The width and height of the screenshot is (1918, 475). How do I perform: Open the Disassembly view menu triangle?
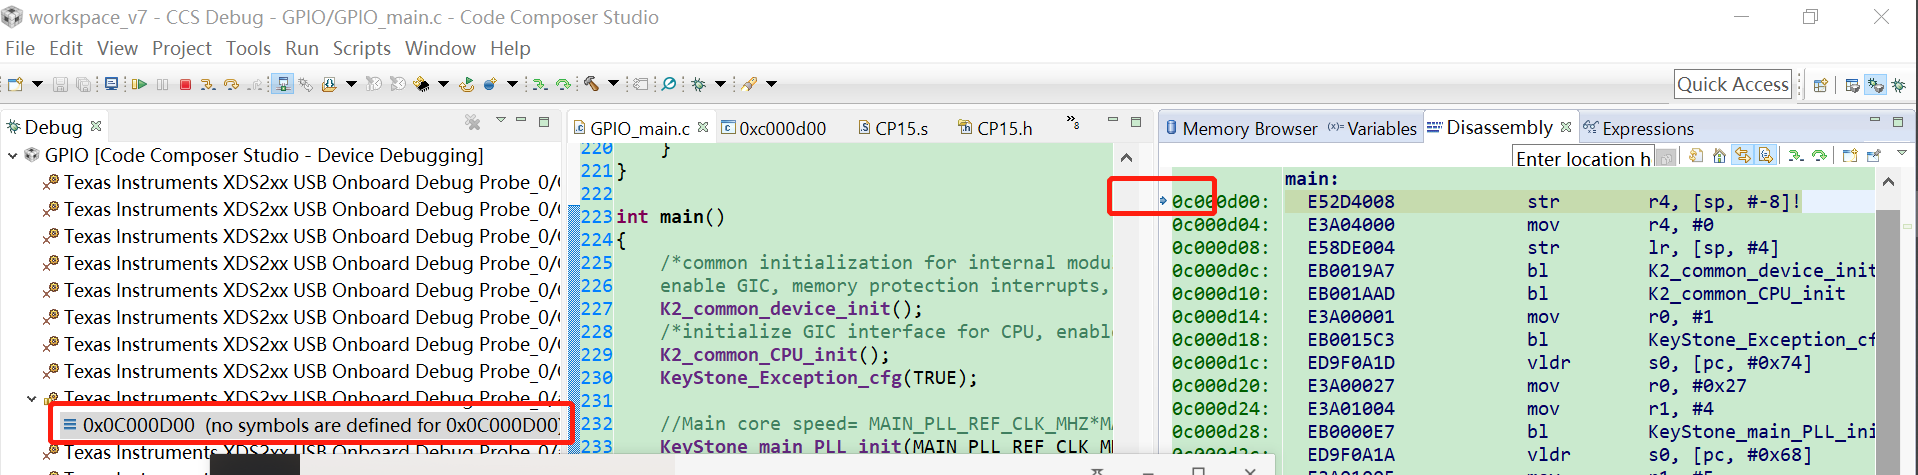(x=1902, y=152)
